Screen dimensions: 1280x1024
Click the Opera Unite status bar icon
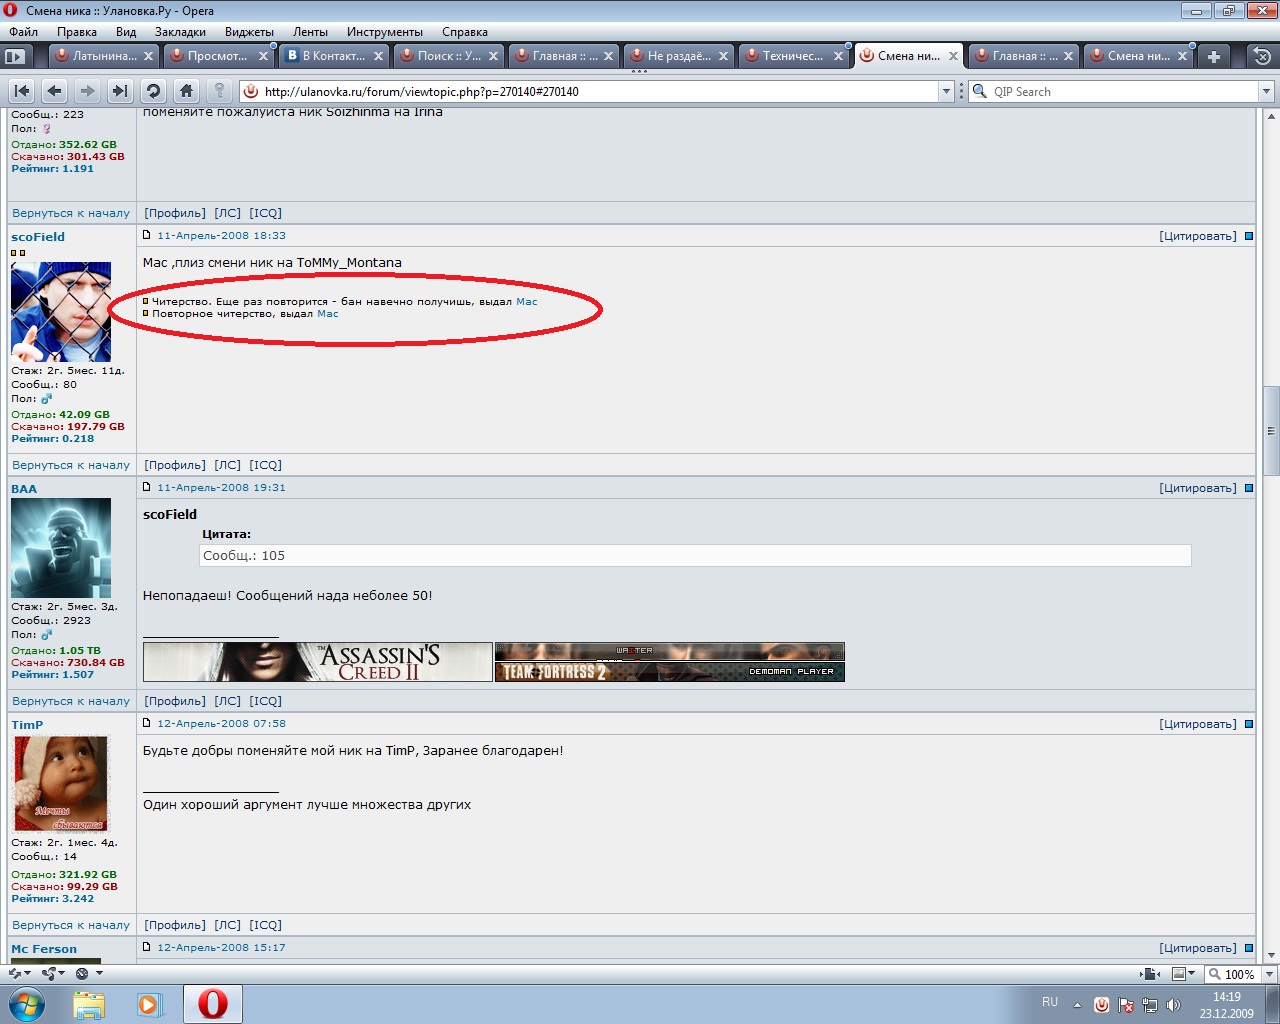(x=51, y=973)
